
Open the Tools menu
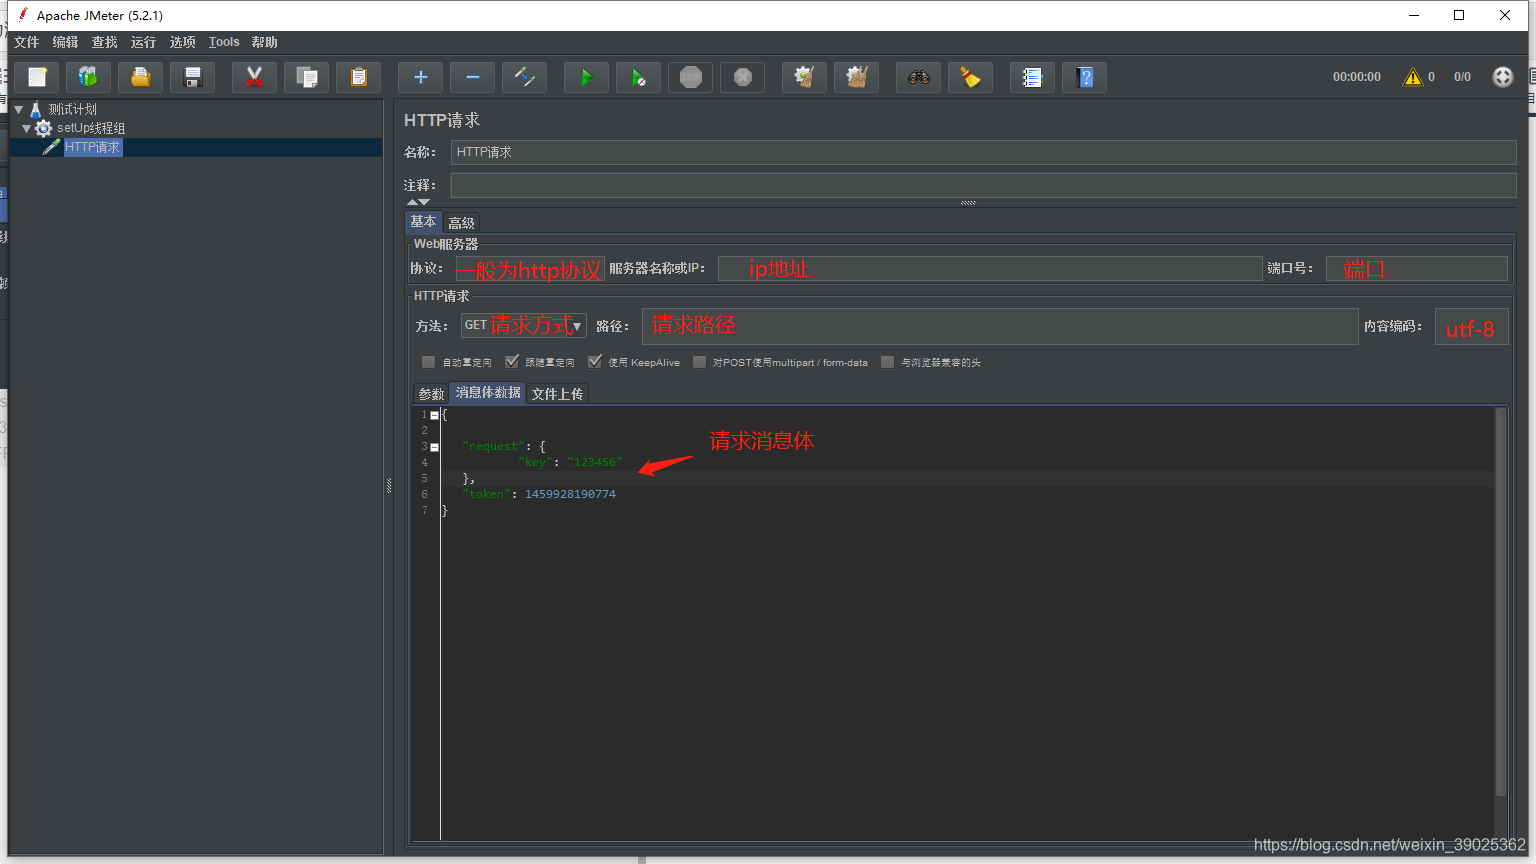(224, 42)
